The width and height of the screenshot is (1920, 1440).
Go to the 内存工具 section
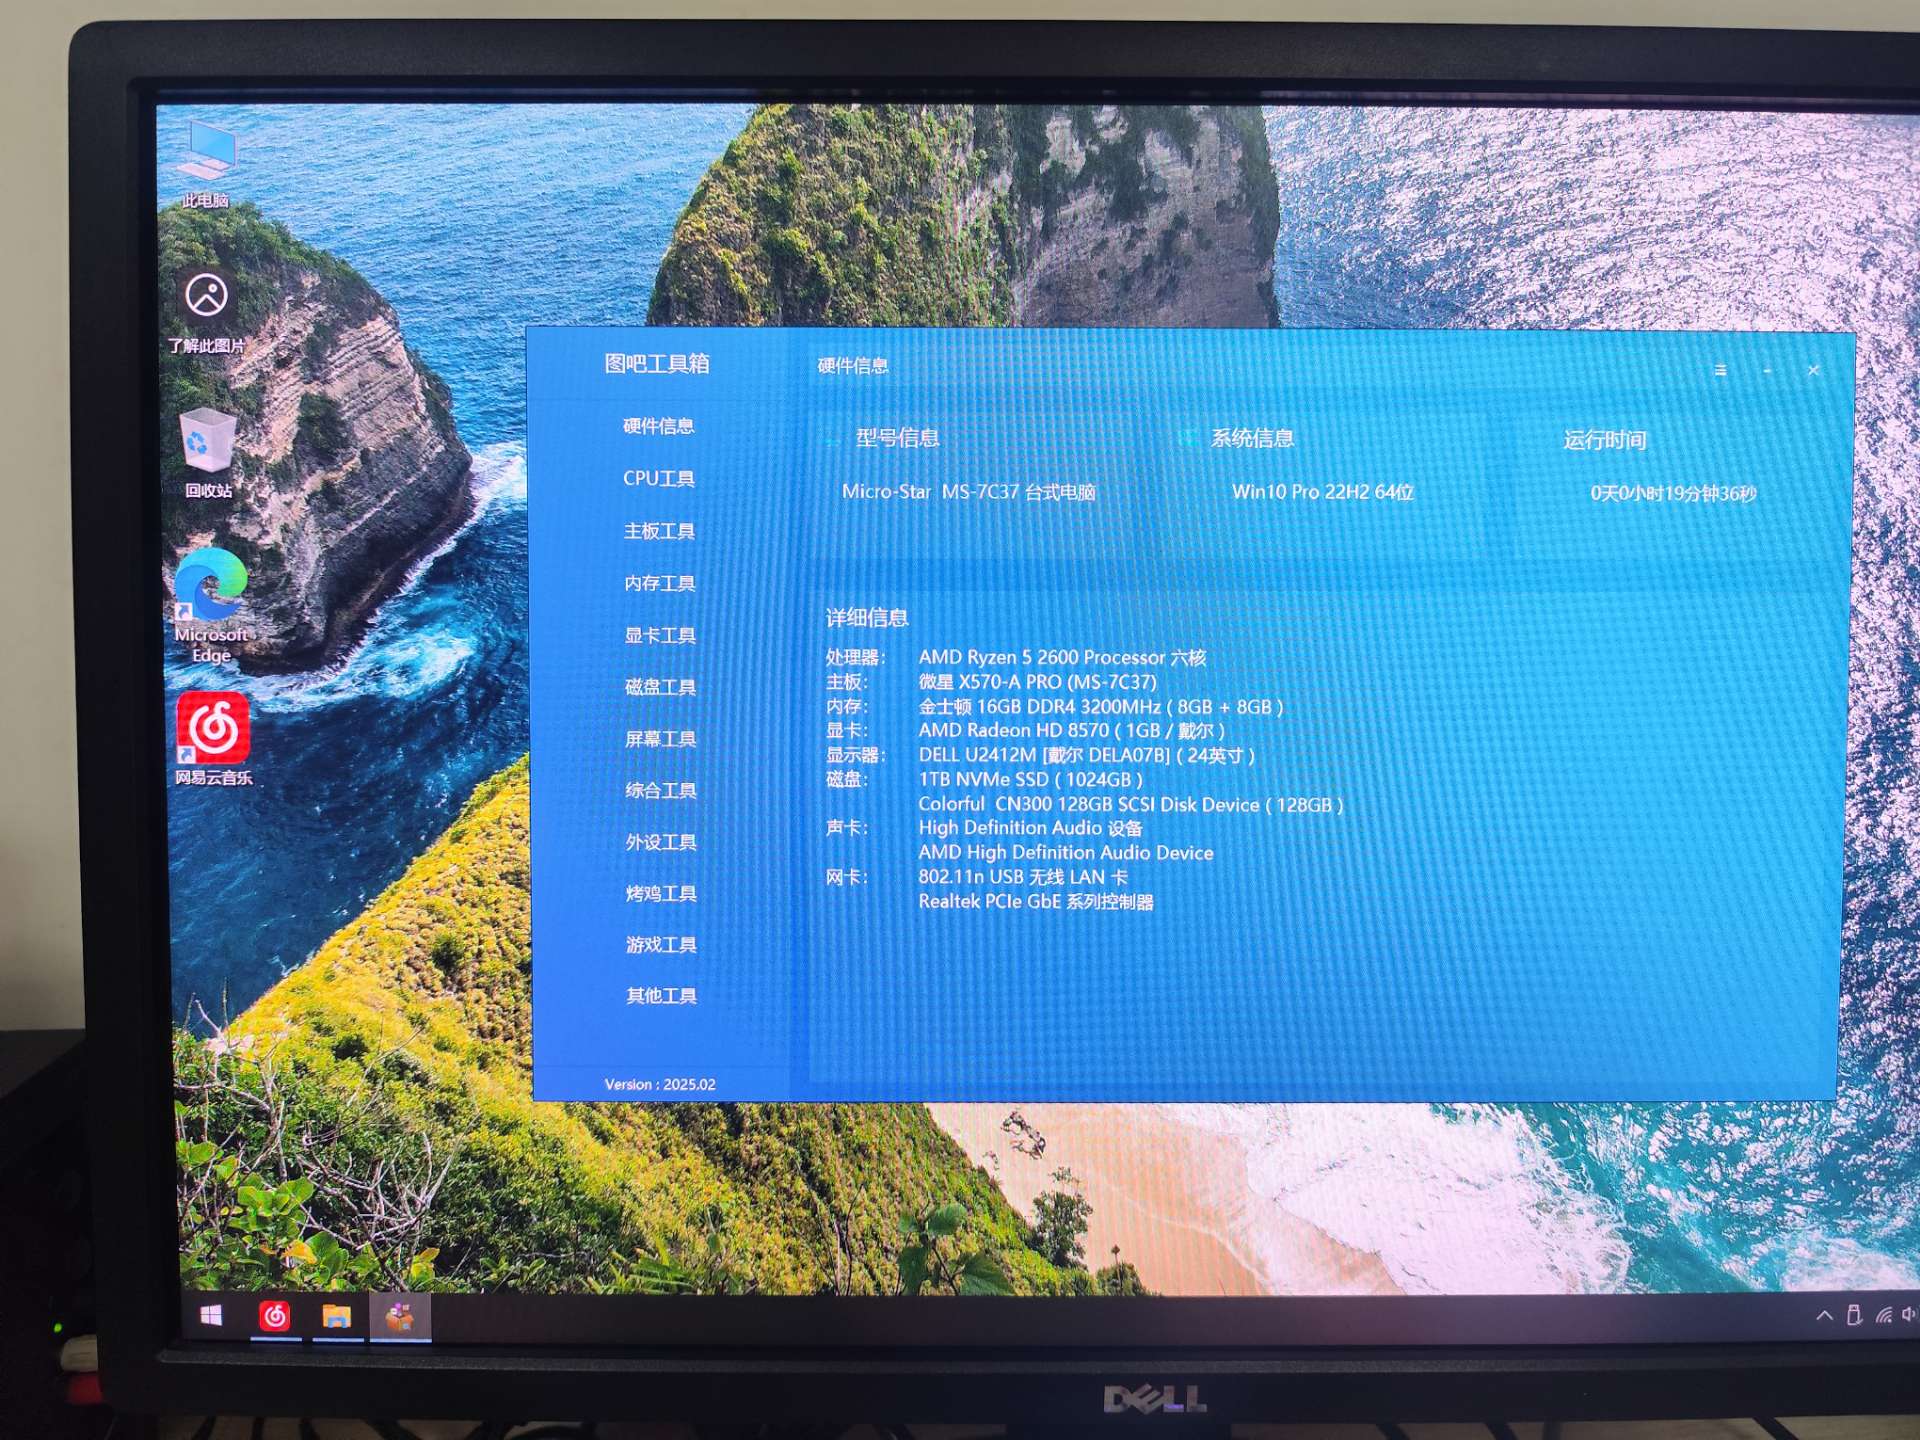pos(659,583)
